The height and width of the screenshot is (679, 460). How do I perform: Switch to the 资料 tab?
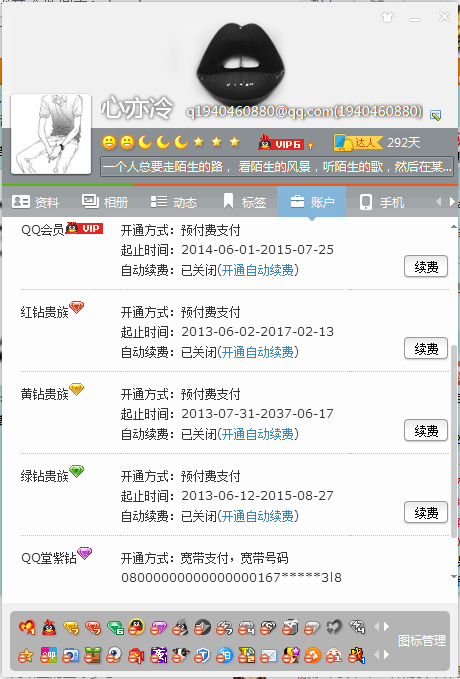pos(35,202)
